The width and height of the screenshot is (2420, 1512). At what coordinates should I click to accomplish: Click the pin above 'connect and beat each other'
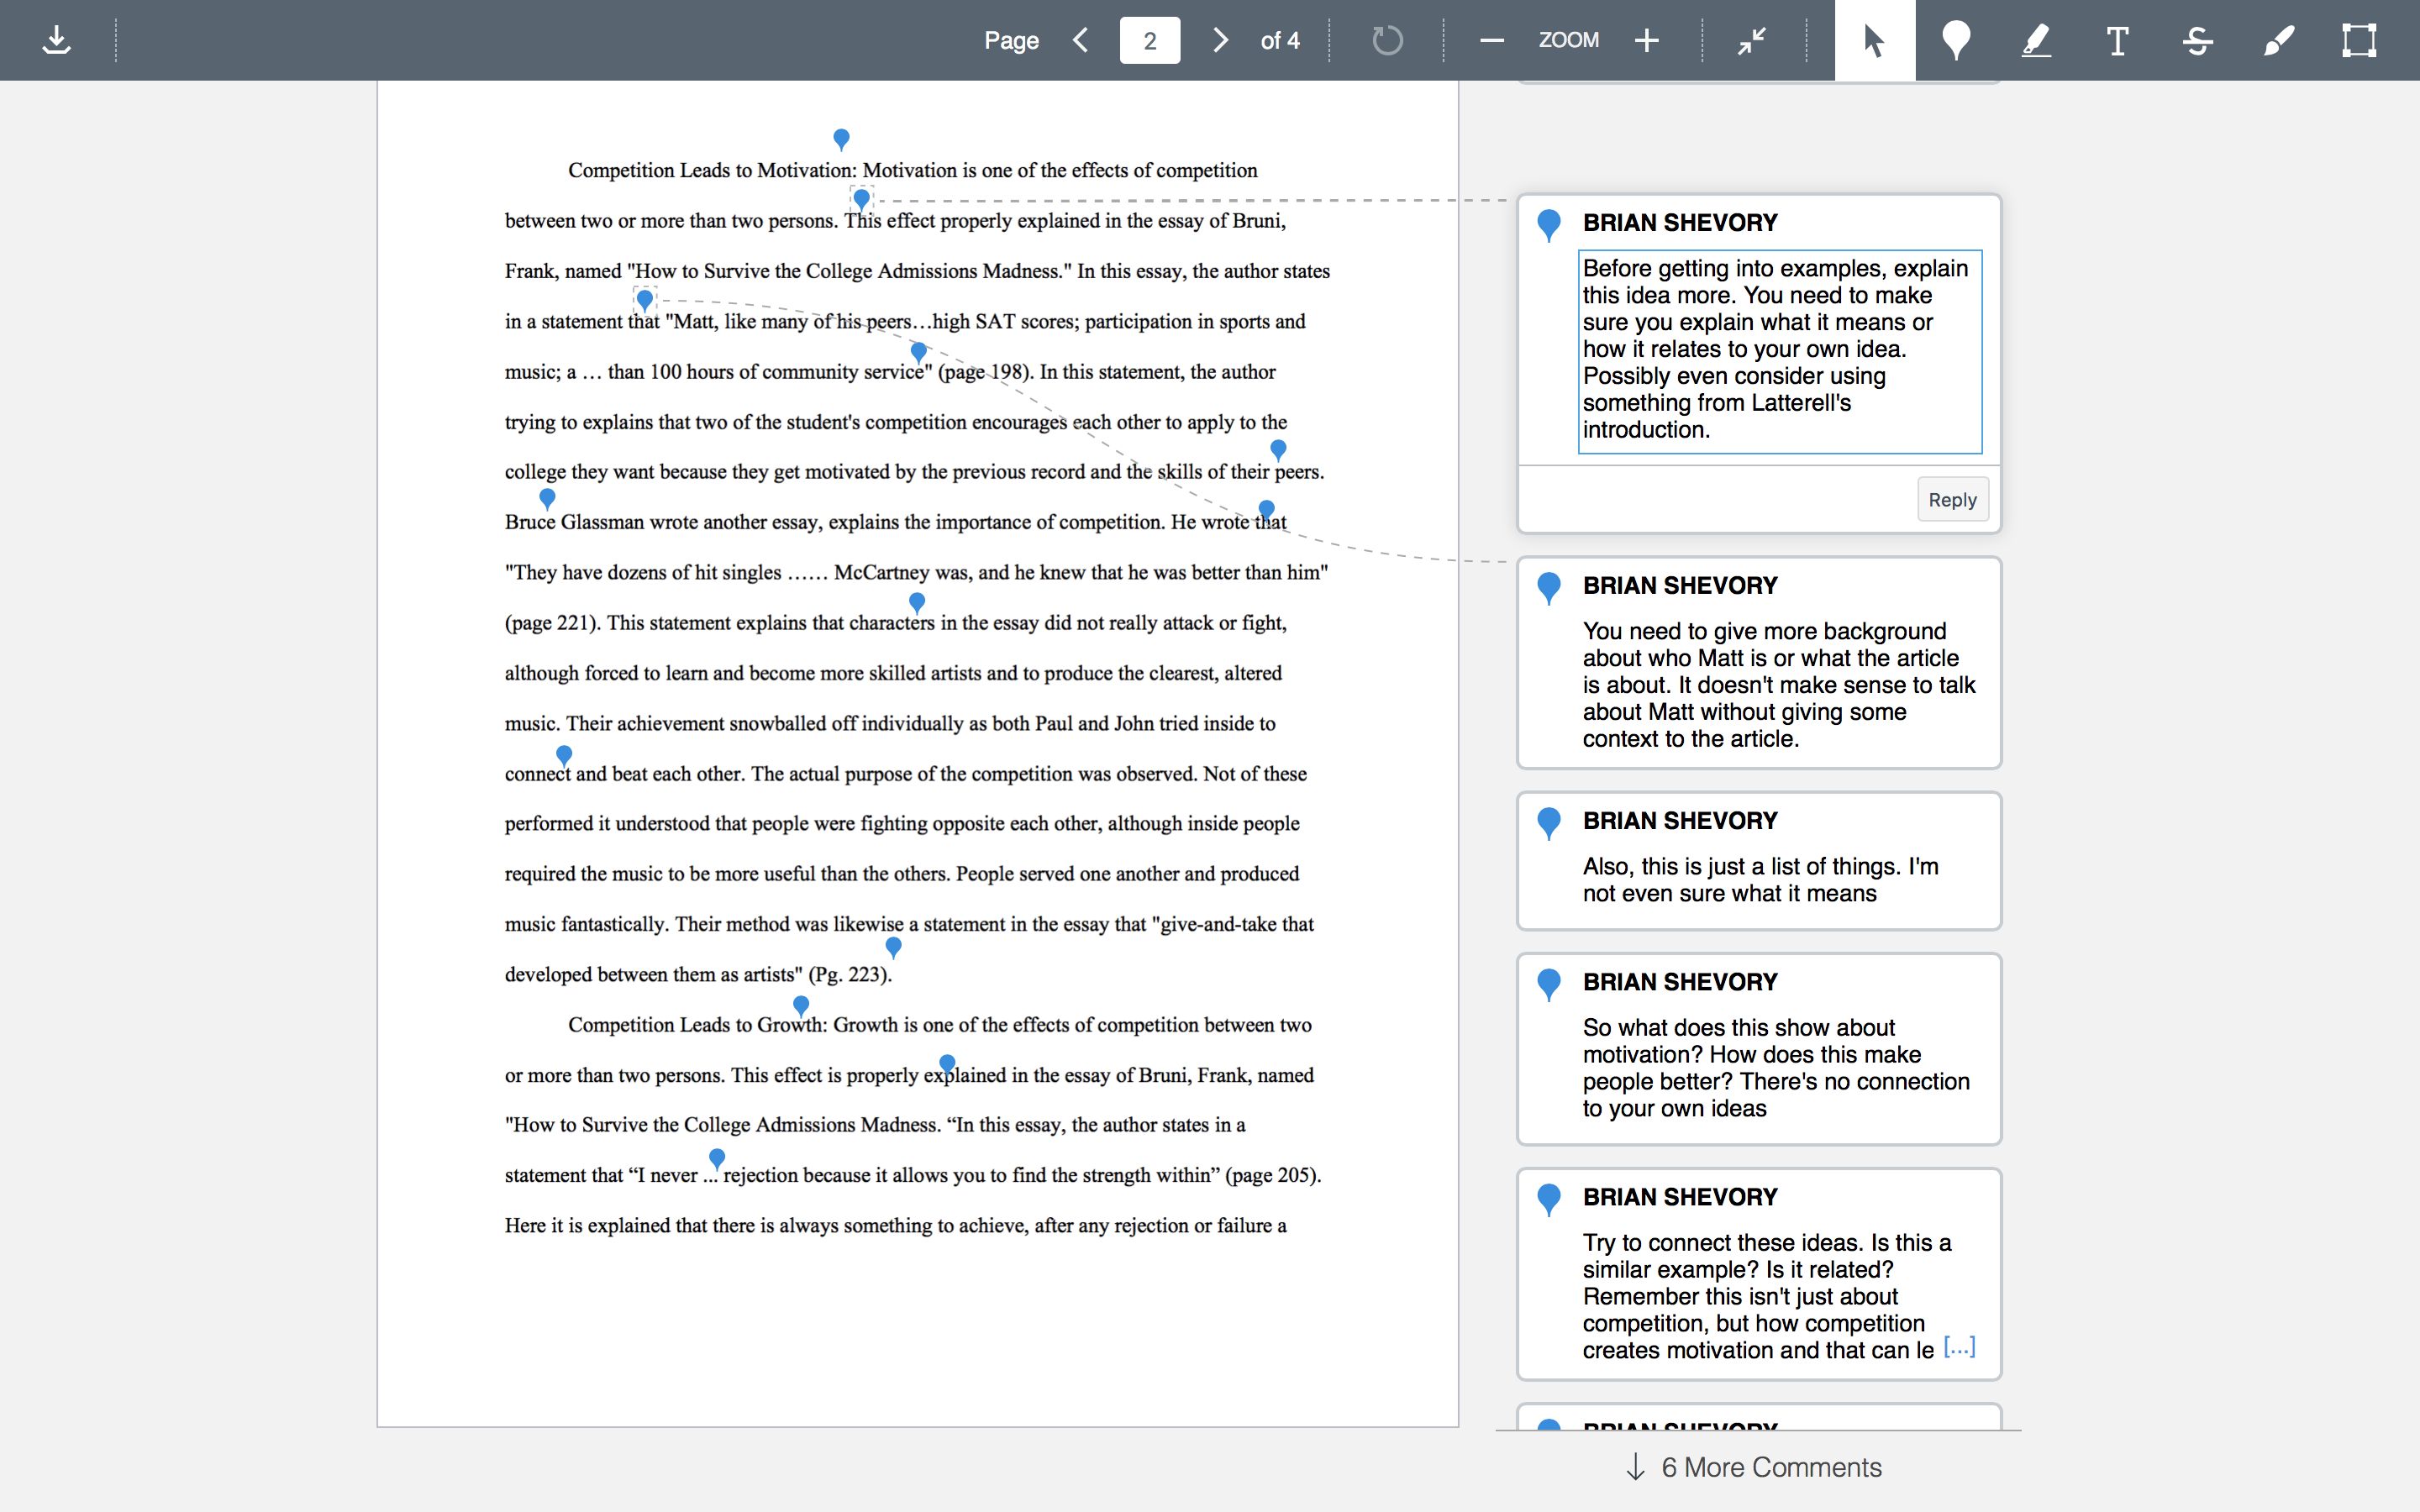(x=564, y=755)
